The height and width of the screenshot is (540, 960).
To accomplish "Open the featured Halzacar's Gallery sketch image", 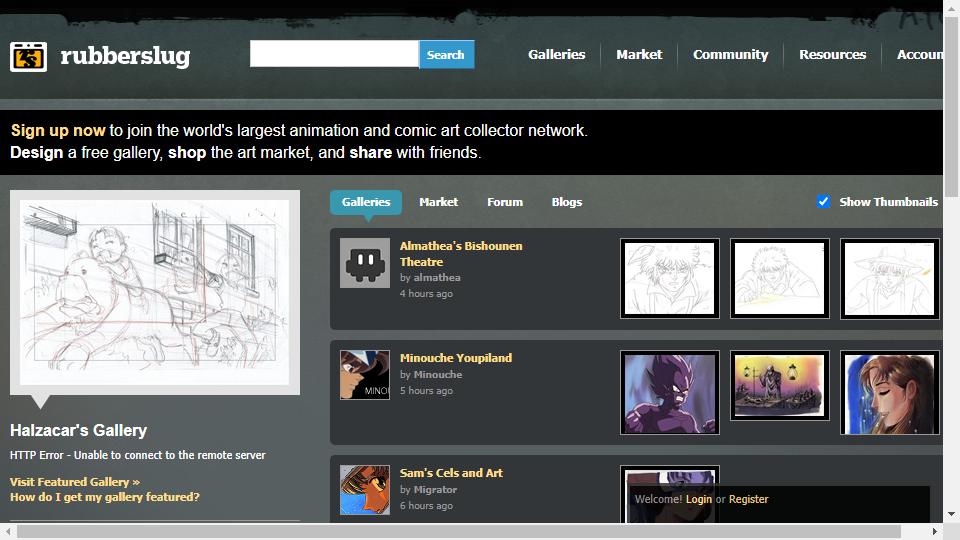I will (155, 292).
